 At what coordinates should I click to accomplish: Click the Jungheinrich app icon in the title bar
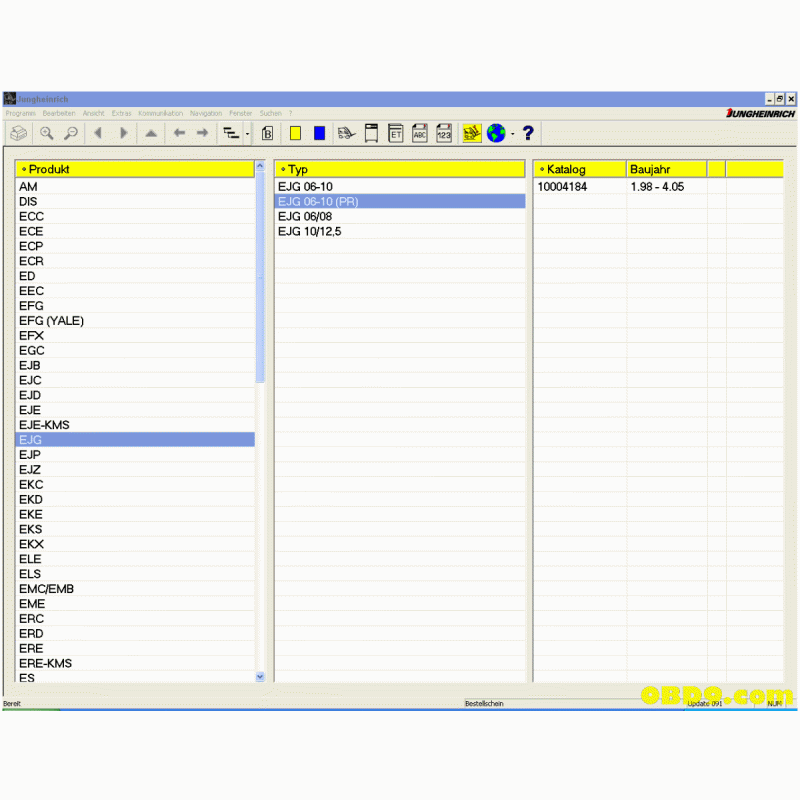(10, 98)
